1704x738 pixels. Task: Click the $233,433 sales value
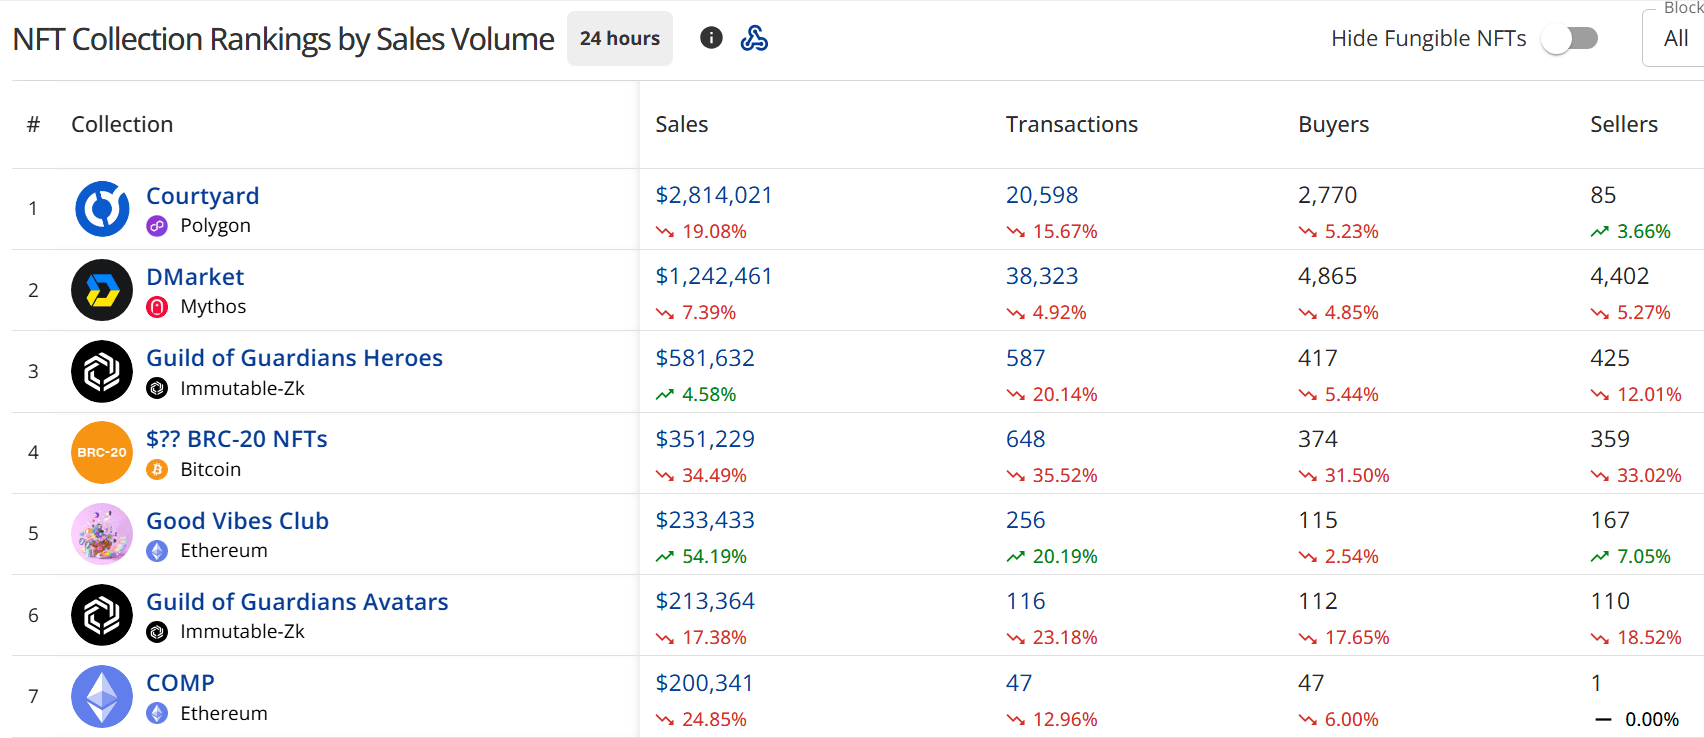click(705, 520)
